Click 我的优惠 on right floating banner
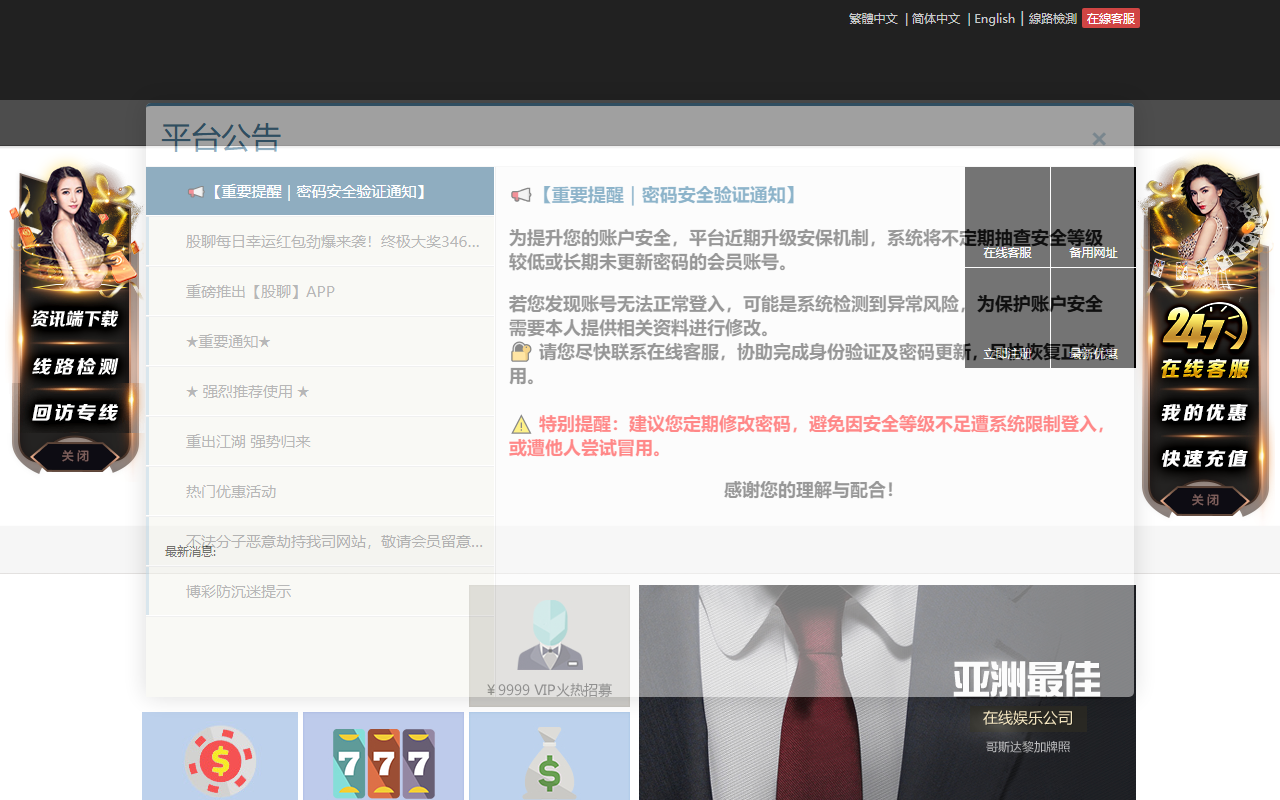 pyautogui.click(x=1205, y=412)
